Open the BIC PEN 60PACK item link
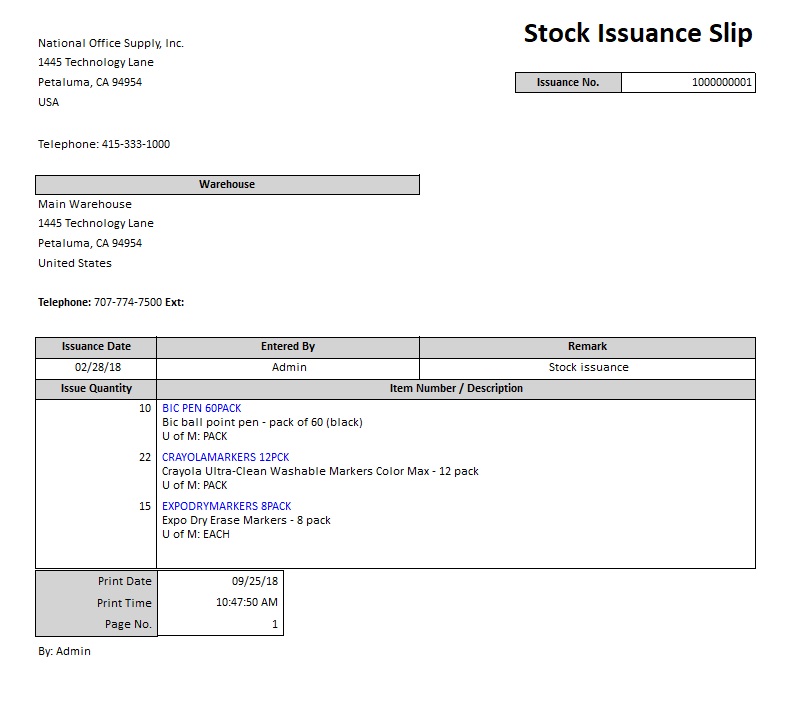Screen dimensions: 801x701 point(201,408)
